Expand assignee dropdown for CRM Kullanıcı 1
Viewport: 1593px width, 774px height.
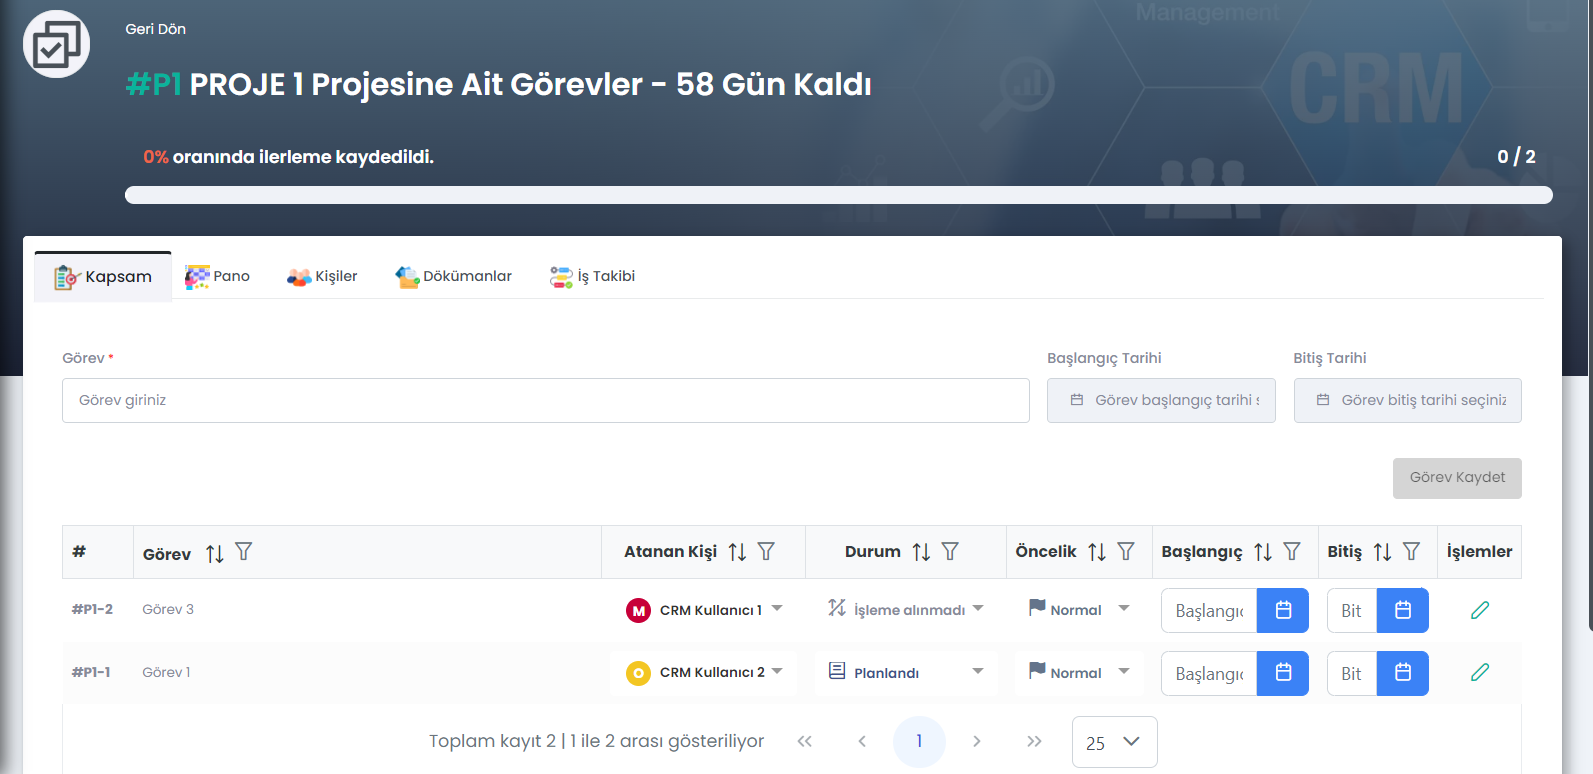click(777, 608)
